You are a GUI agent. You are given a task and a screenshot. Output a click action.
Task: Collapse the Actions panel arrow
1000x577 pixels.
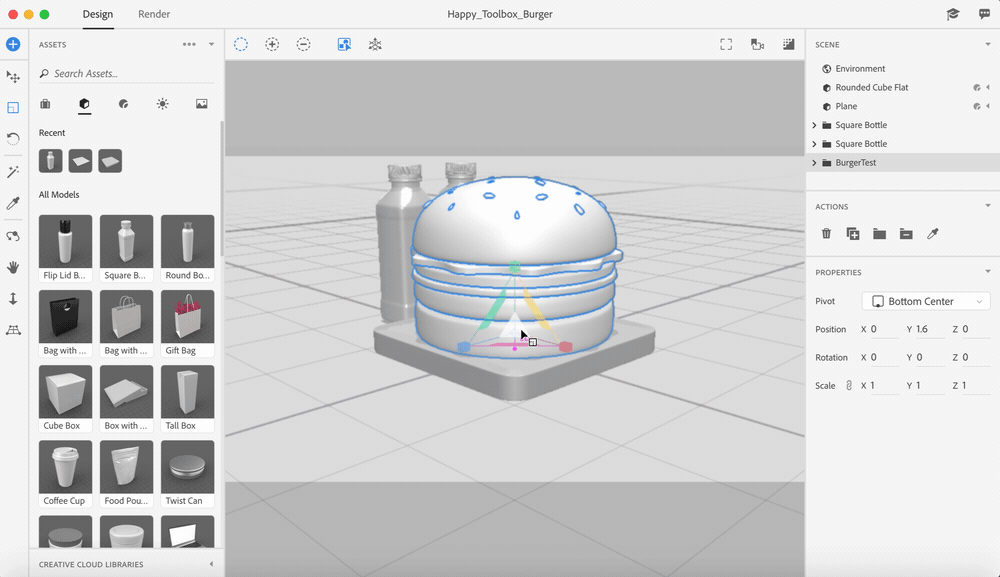[x=988, y=207]
